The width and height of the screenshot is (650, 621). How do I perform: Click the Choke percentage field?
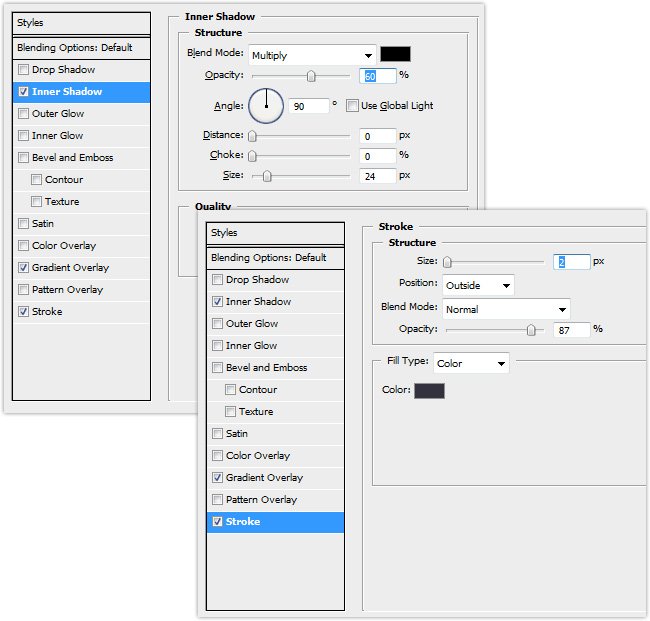coord(378,156)
